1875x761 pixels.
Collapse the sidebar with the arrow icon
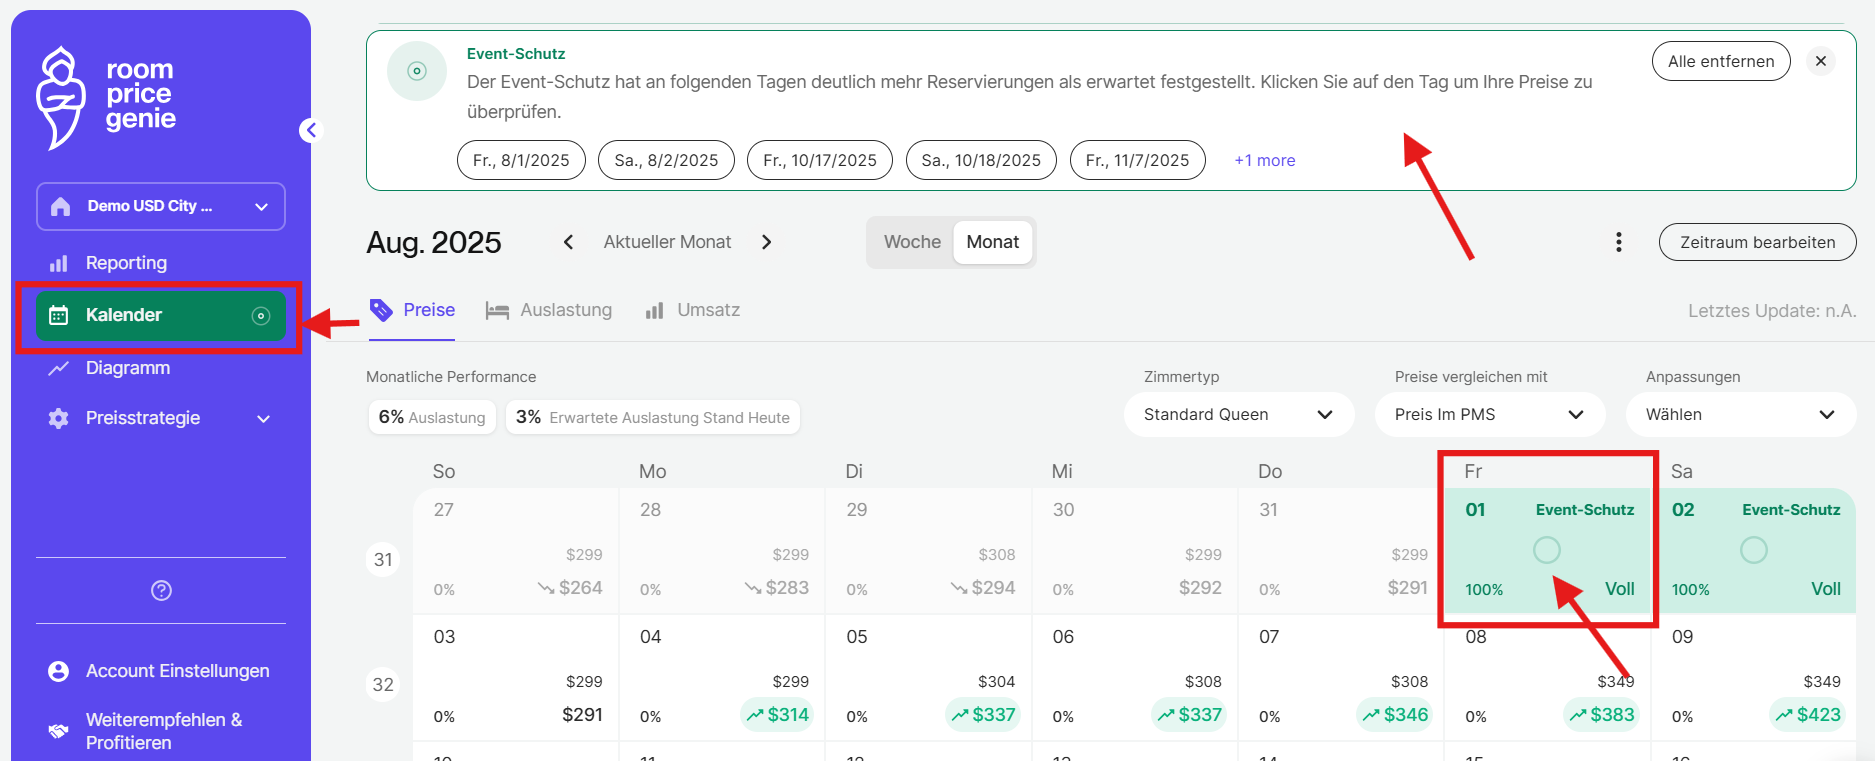(311, 130)
